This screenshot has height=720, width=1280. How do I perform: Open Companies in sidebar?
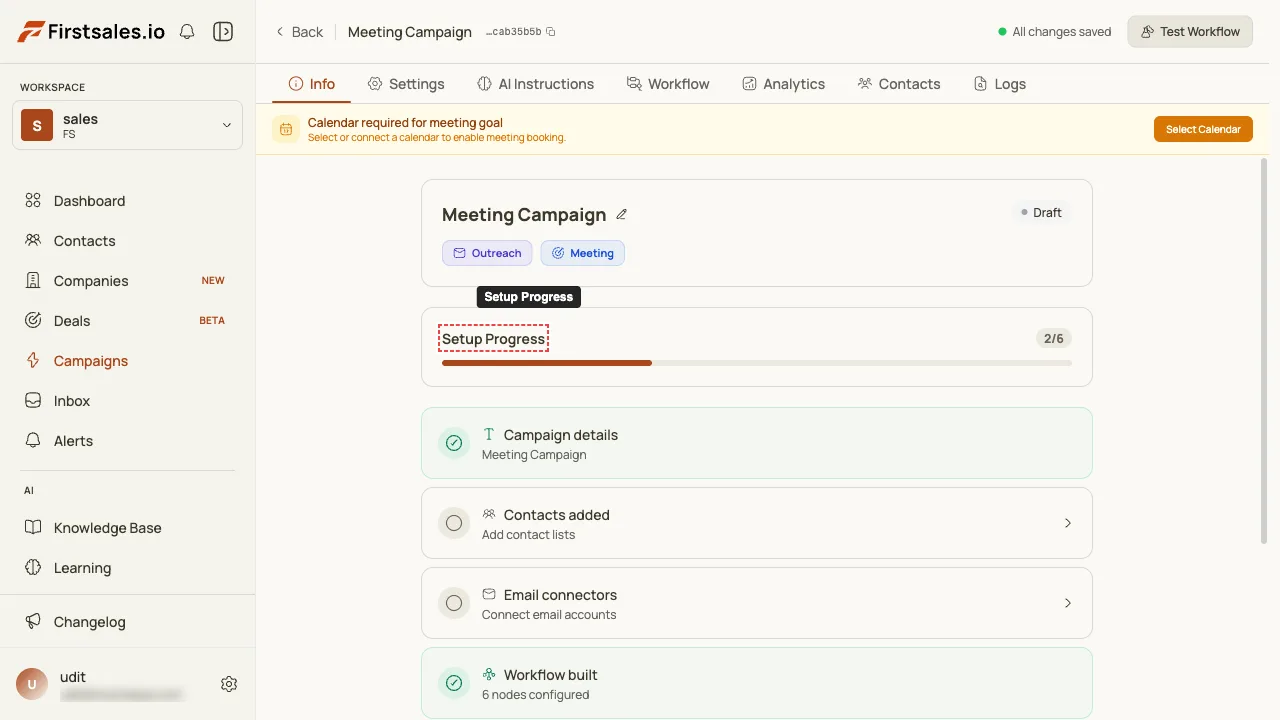(127, 281)
